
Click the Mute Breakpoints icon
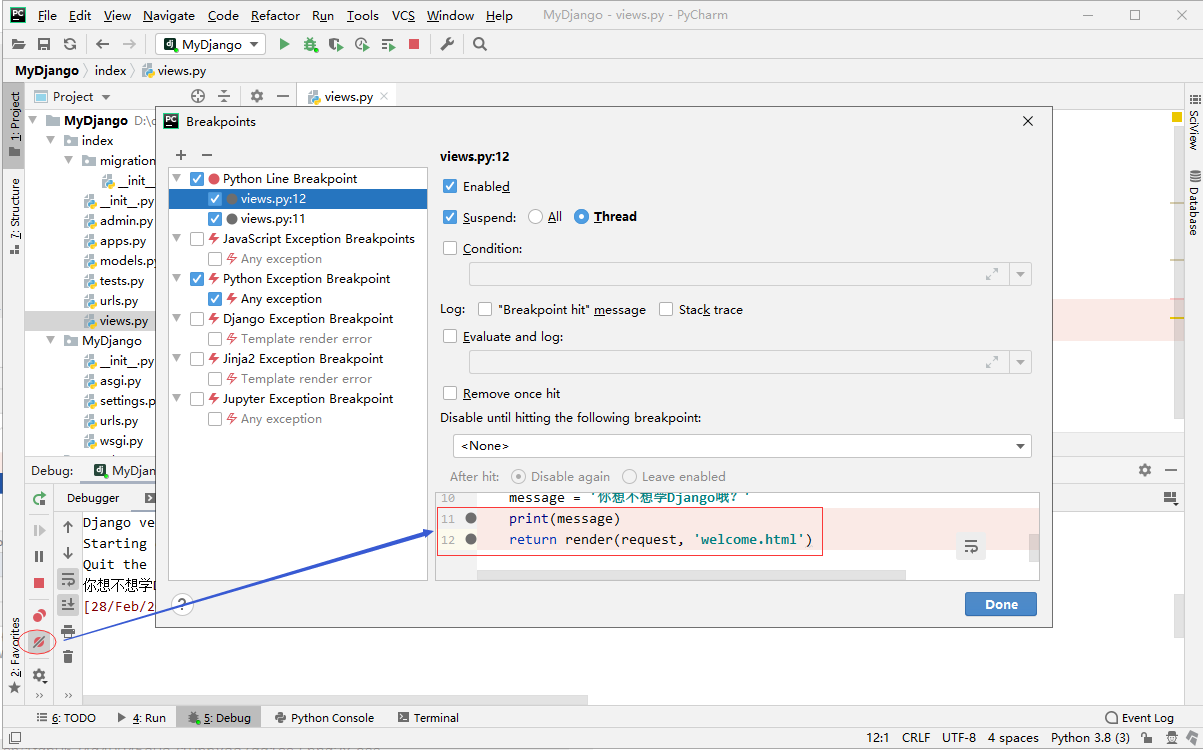point(39,642)
